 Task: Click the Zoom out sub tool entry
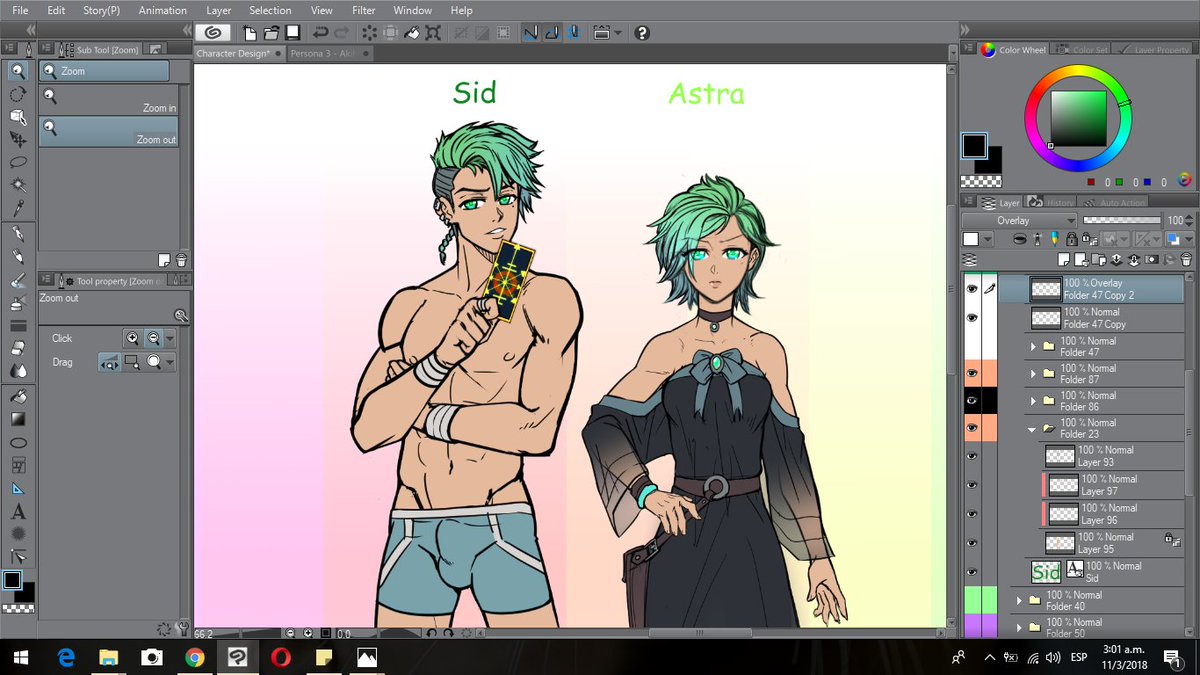[108, 133]
